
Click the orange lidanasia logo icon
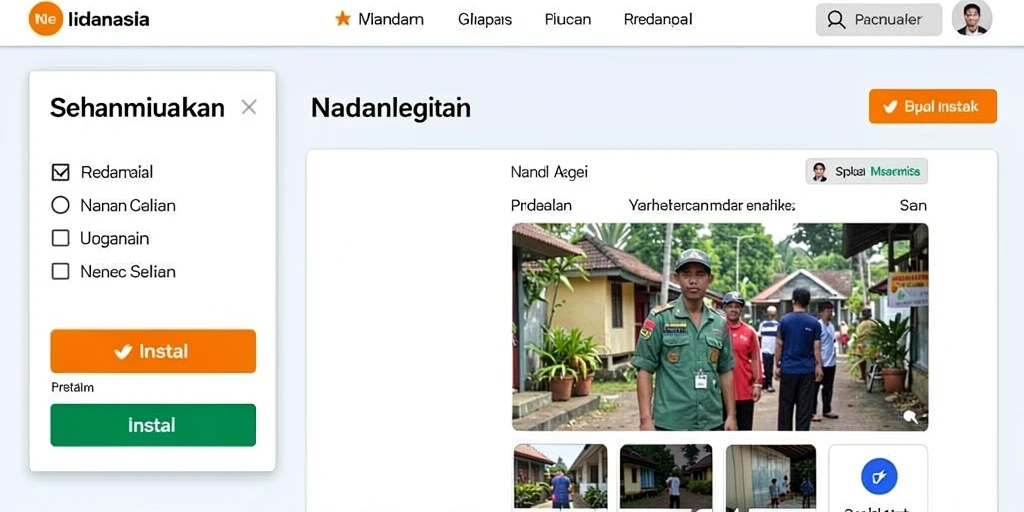point(46,19)
